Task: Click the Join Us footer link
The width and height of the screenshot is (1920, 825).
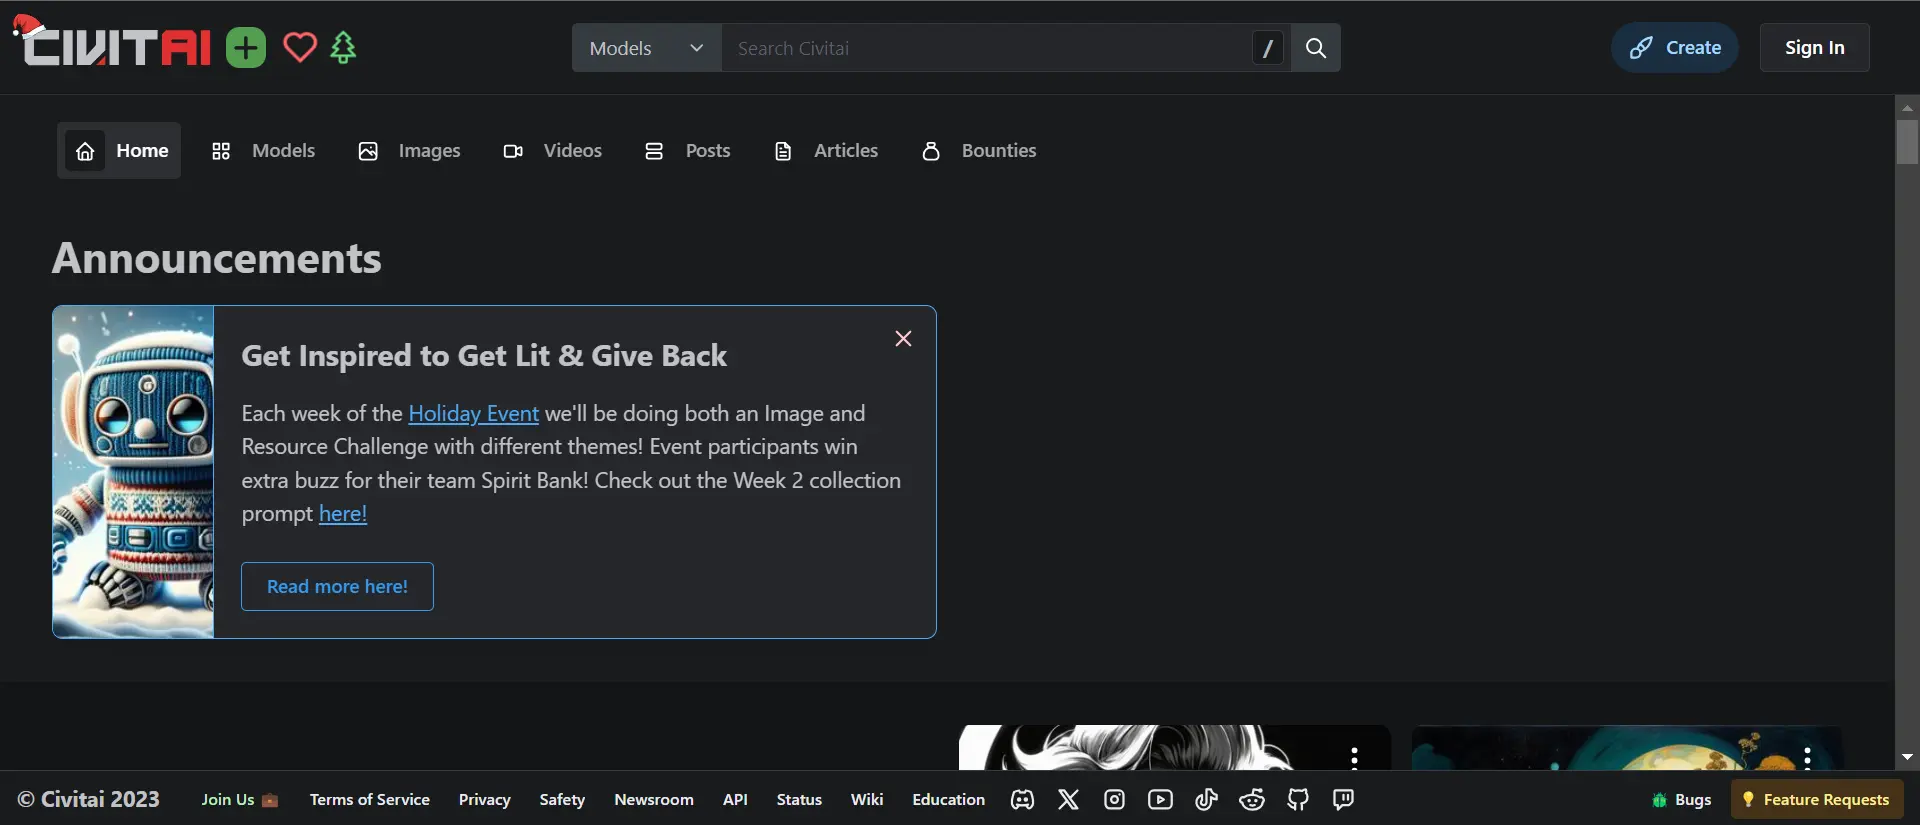Action: tap(240, 799)
